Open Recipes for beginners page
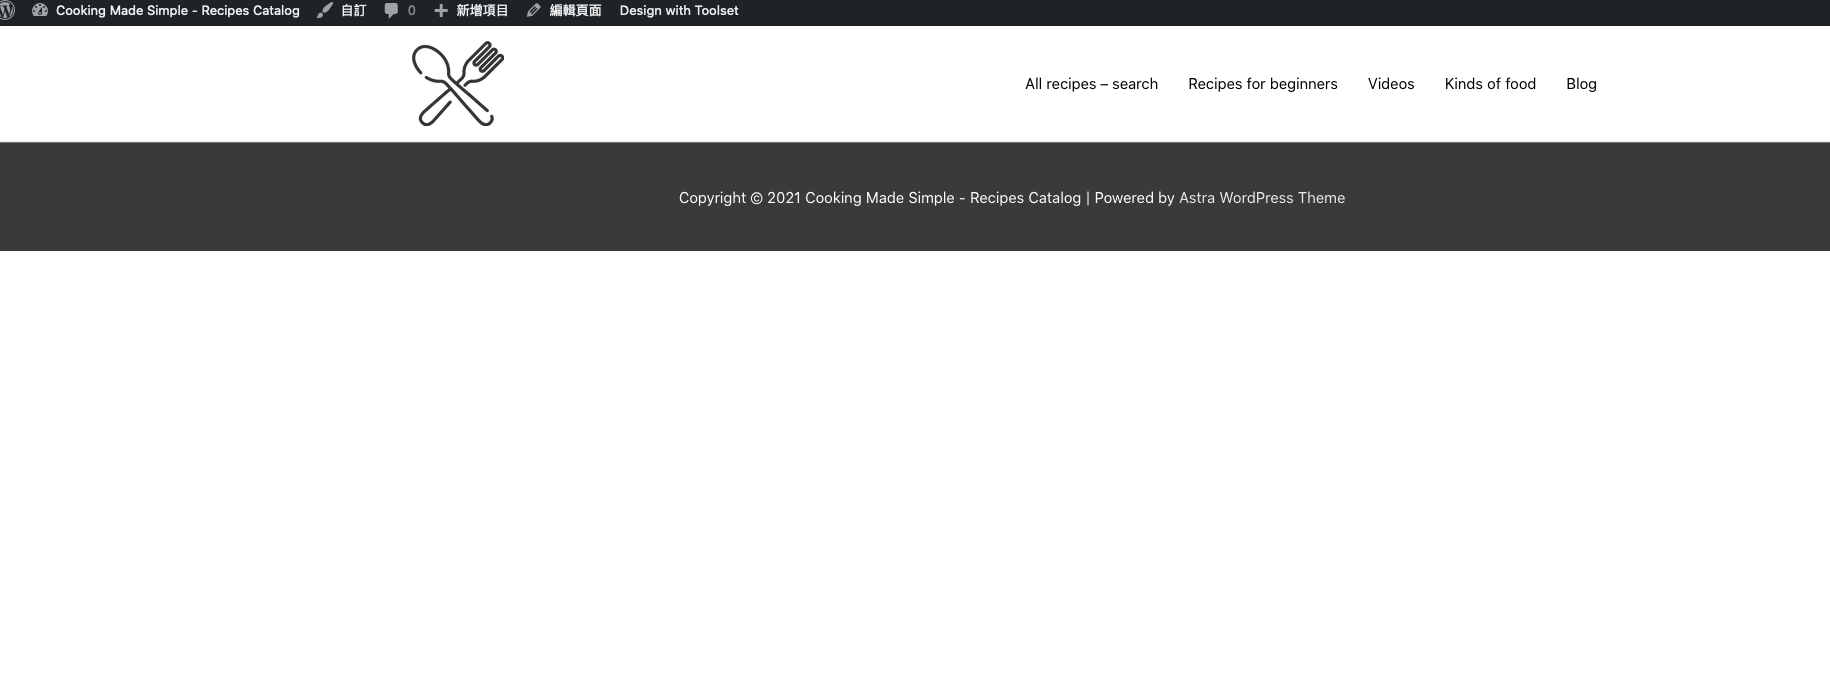Screen dimensions: 1830x675 (1262, 84)
